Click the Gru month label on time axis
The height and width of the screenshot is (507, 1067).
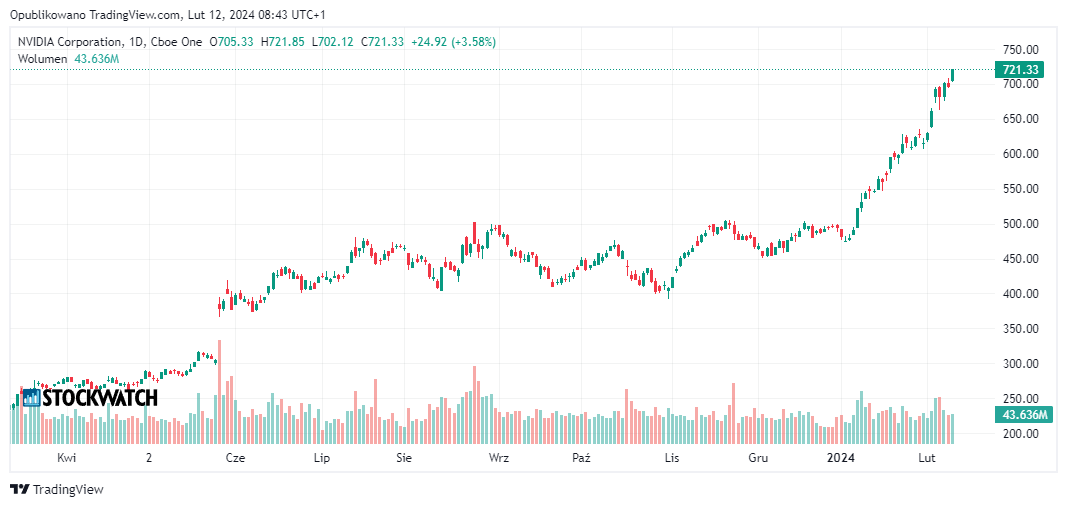point(758,458)
